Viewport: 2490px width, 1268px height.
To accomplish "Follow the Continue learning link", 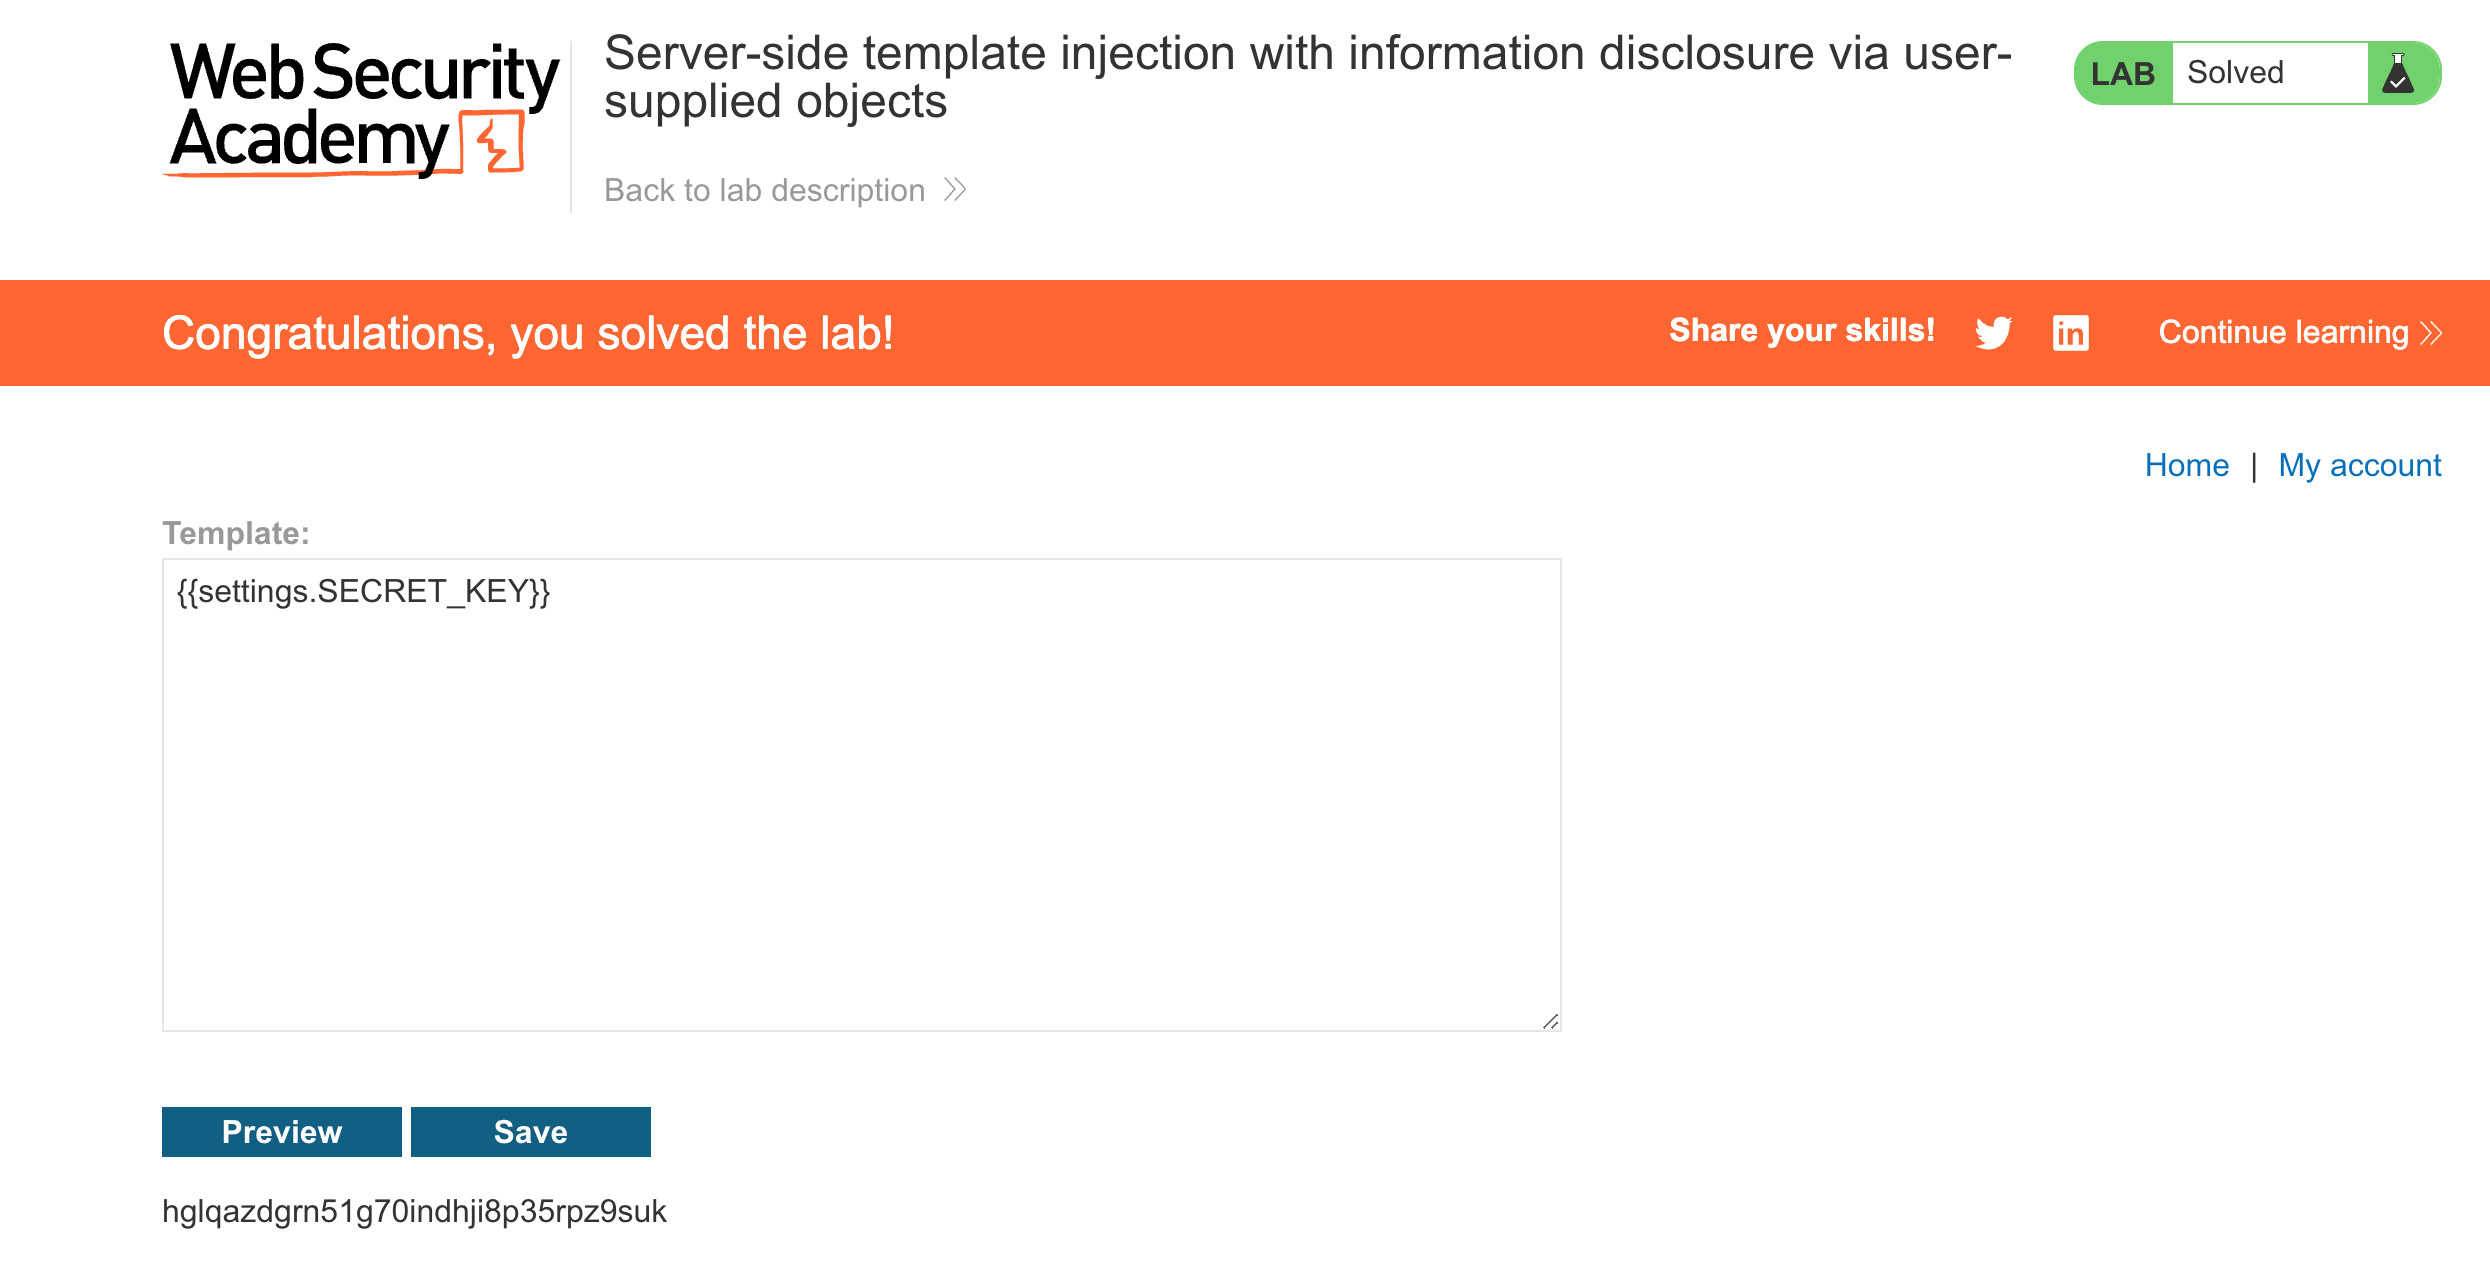I will [x=2283, y=333].
